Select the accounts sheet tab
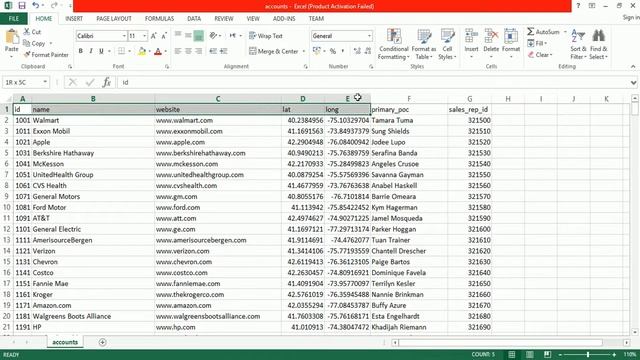 tap(65, 342)
